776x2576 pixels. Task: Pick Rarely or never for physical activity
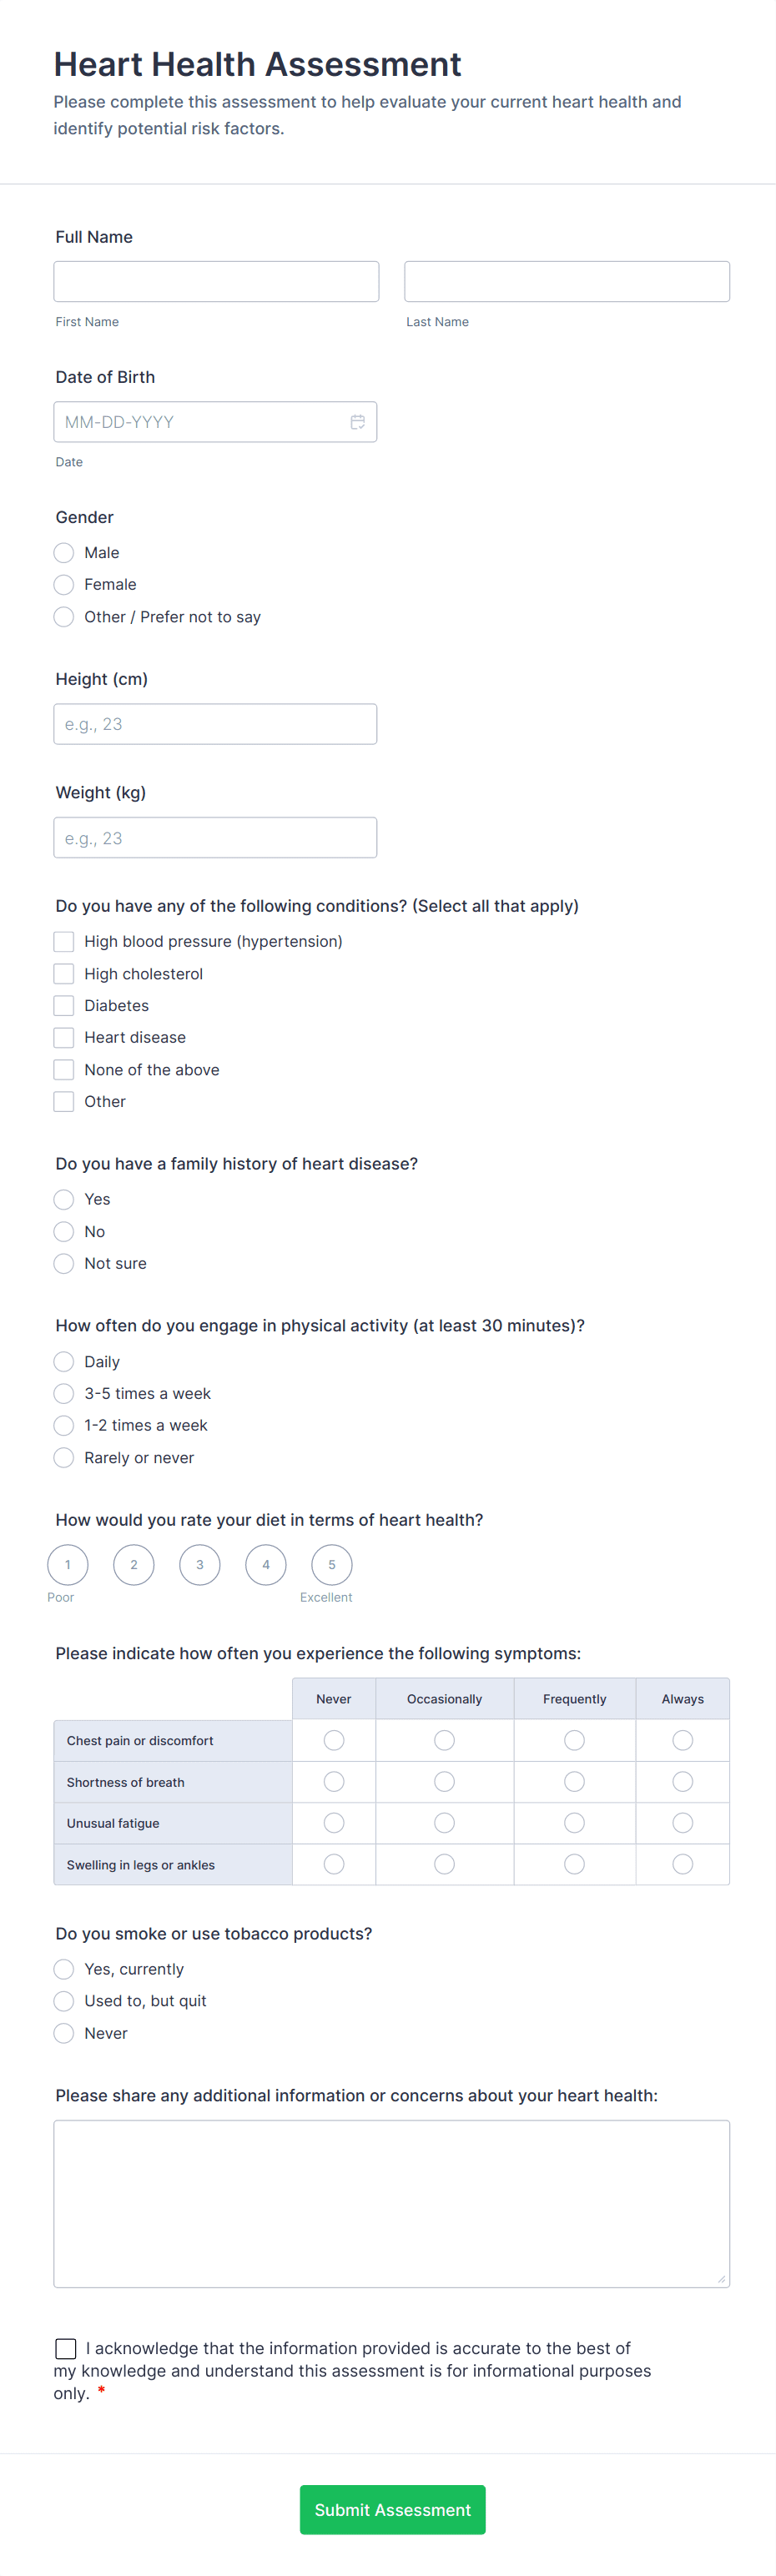[x=63, y=1457]
